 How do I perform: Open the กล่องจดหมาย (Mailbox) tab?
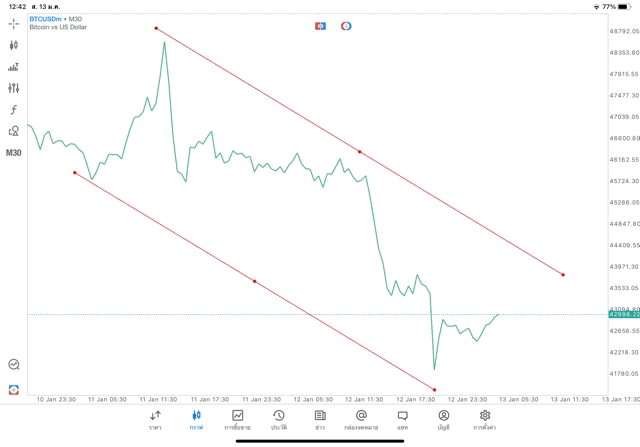click(x=361, y=419)
